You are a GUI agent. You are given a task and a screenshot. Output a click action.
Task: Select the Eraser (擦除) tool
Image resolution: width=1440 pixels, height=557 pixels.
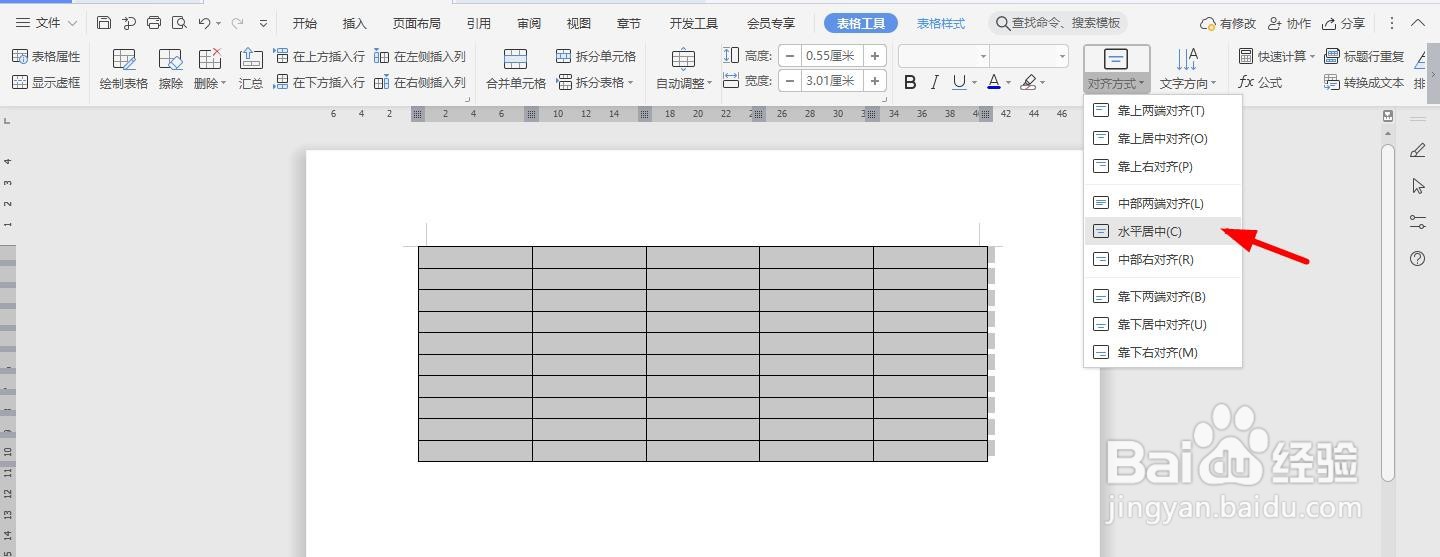(x=171, y=70)
